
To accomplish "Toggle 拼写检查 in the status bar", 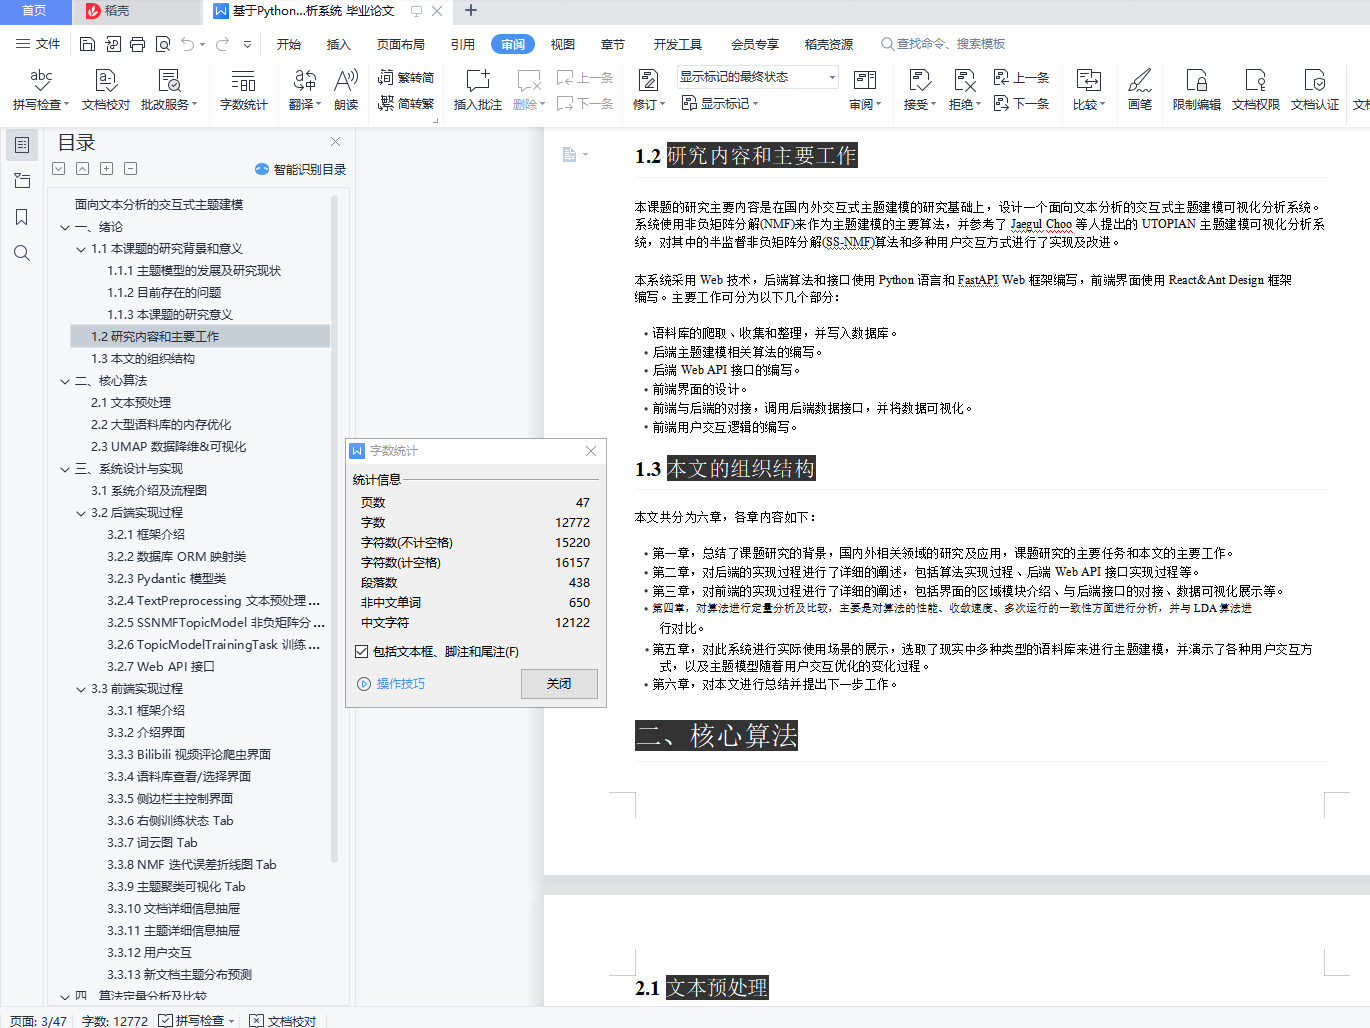I will [197, 1021].
